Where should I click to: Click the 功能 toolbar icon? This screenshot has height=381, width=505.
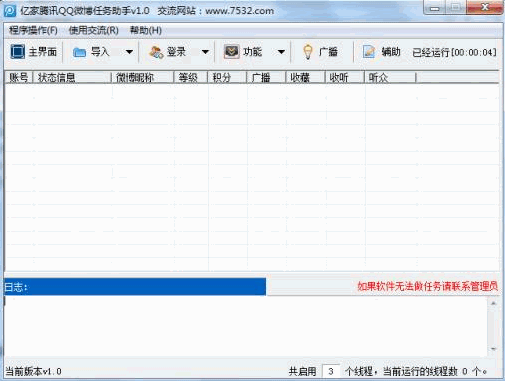tap(231, 52)
